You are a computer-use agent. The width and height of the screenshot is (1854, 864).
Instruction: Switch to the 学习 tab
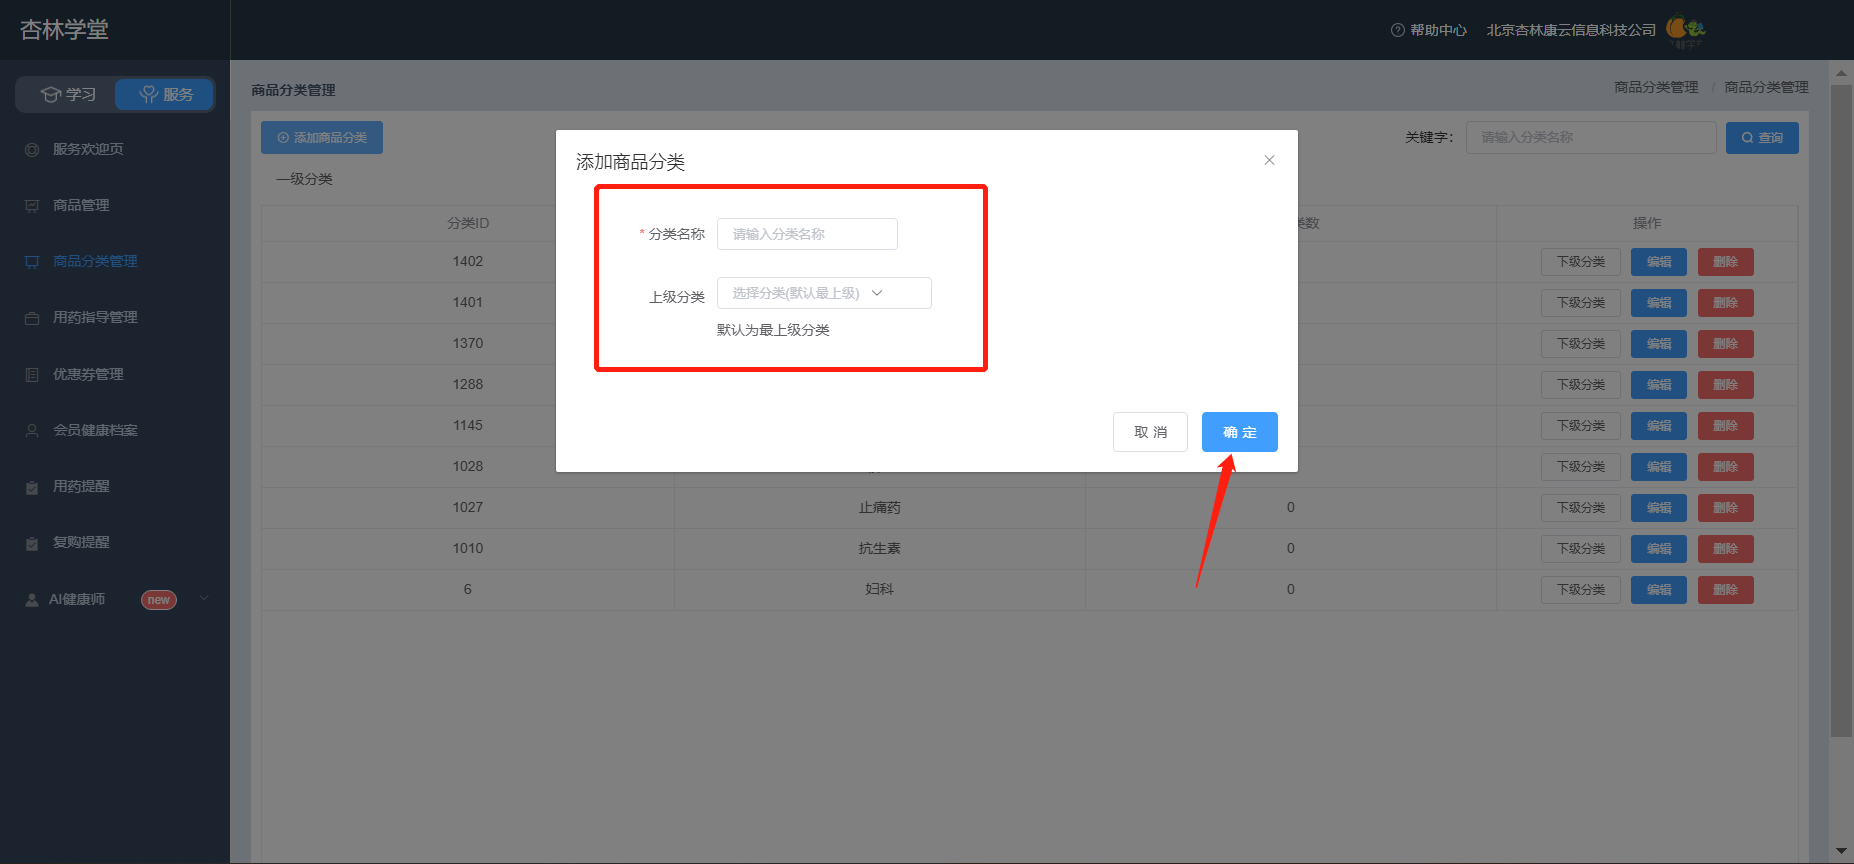[67, 94]
